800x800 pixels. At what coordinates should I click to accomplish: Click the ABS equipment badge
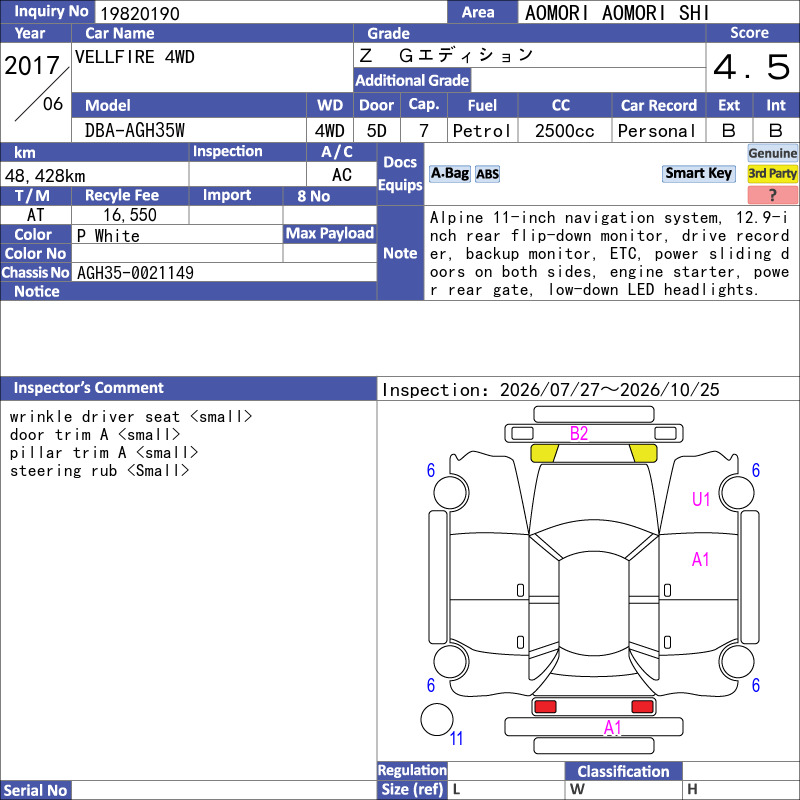487,174
